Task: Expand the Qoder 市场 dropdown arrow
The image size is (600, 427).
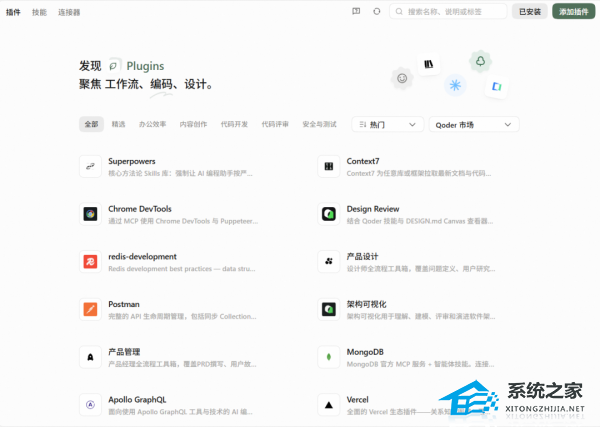Action: (x=508, y=125)
